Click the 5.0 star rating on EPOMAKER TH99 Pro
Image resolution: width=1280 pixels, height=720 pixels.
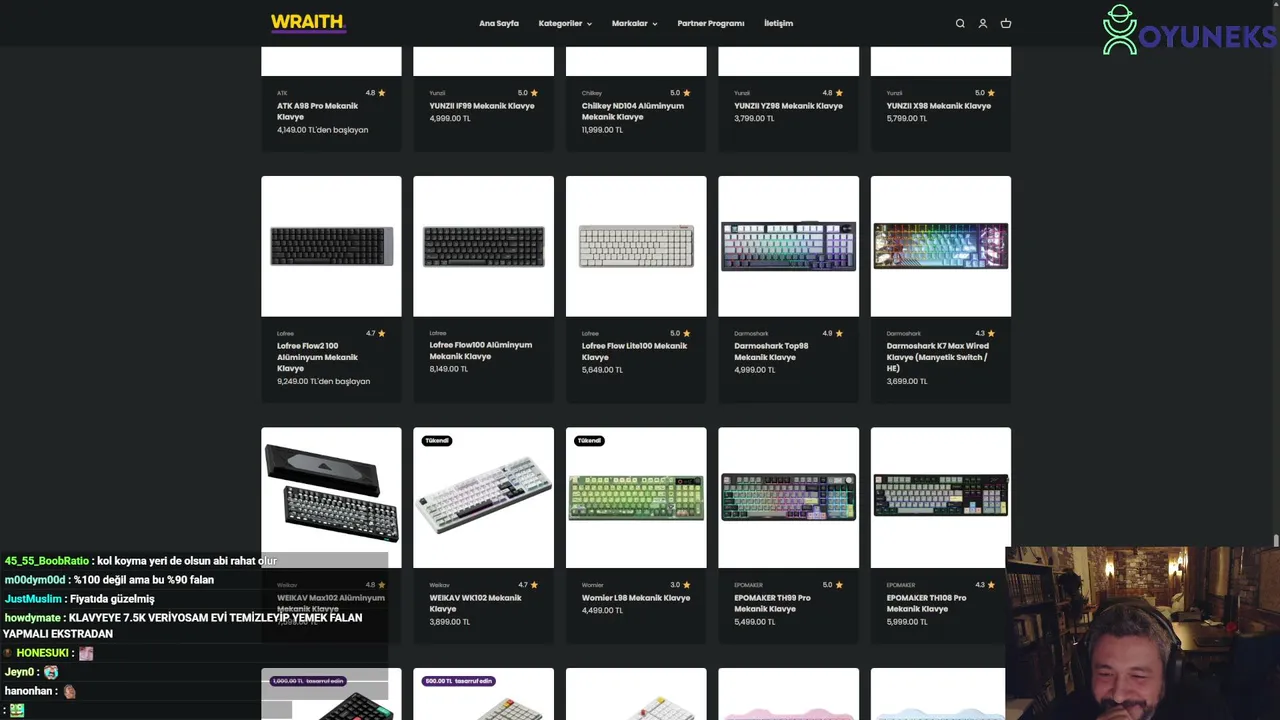click(833, 585)
